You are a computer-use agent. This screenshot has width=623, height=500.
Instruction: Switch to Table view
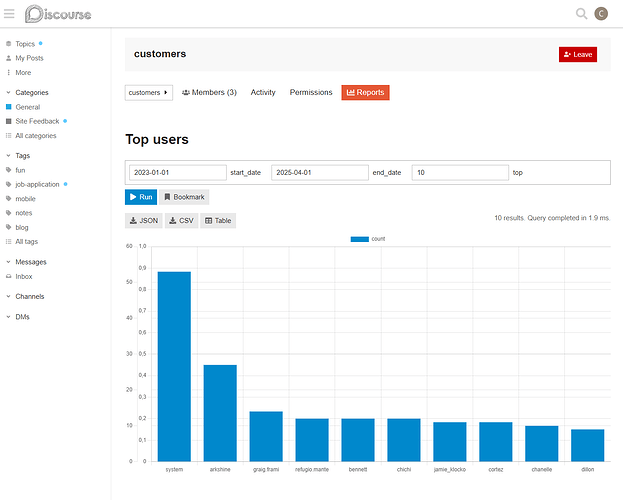click(218, 221)
